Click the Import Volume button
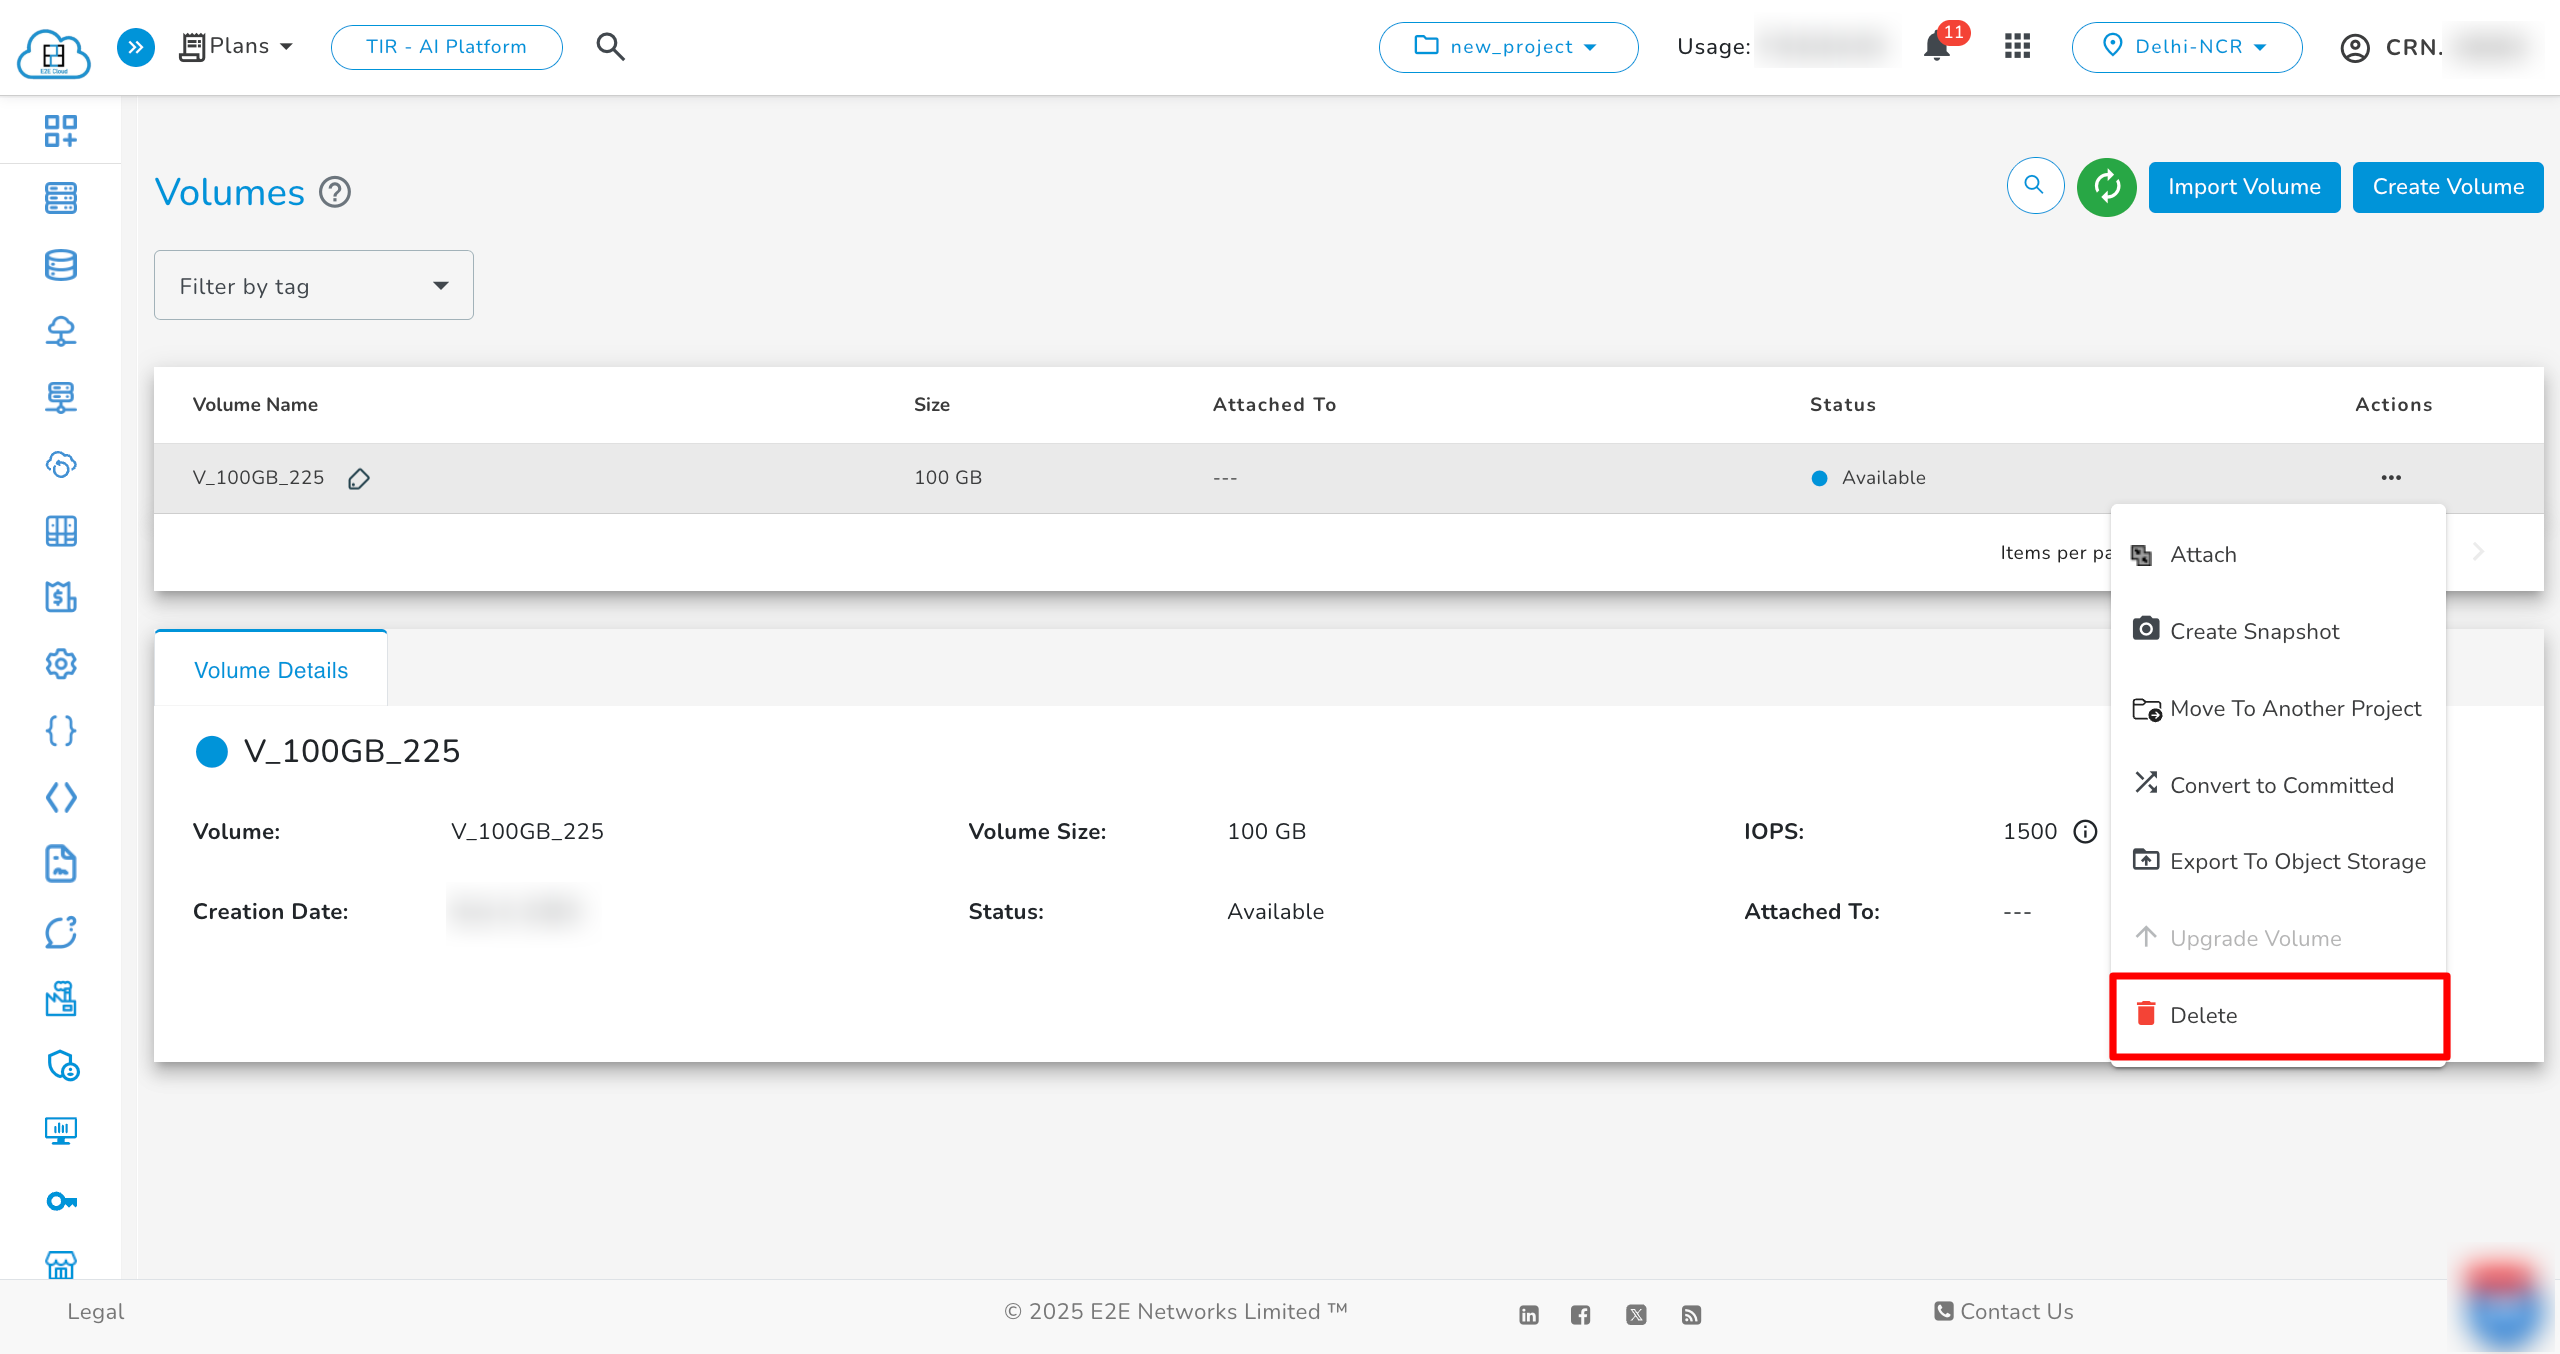The height and width of the screenshot is (1354, 2560). [x=2243, y=187]
